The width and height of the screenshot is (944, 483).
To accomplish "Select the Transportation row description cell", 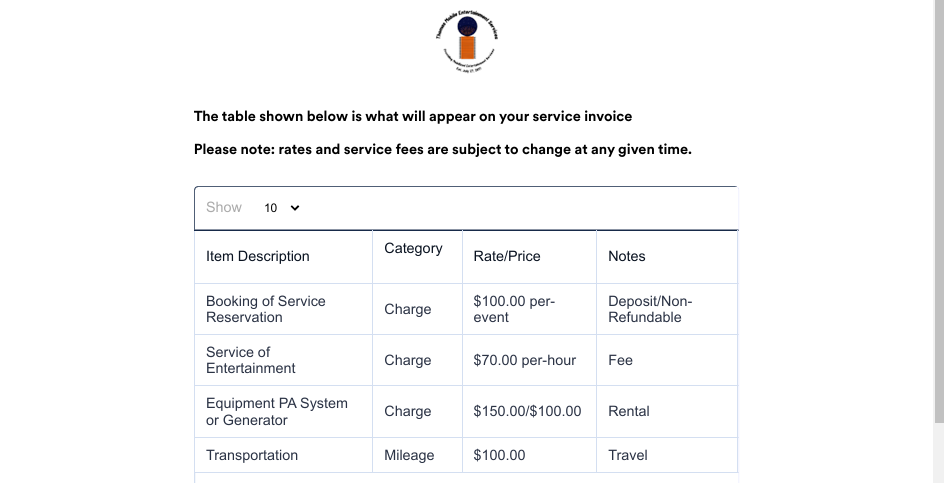I will [284, 455].
